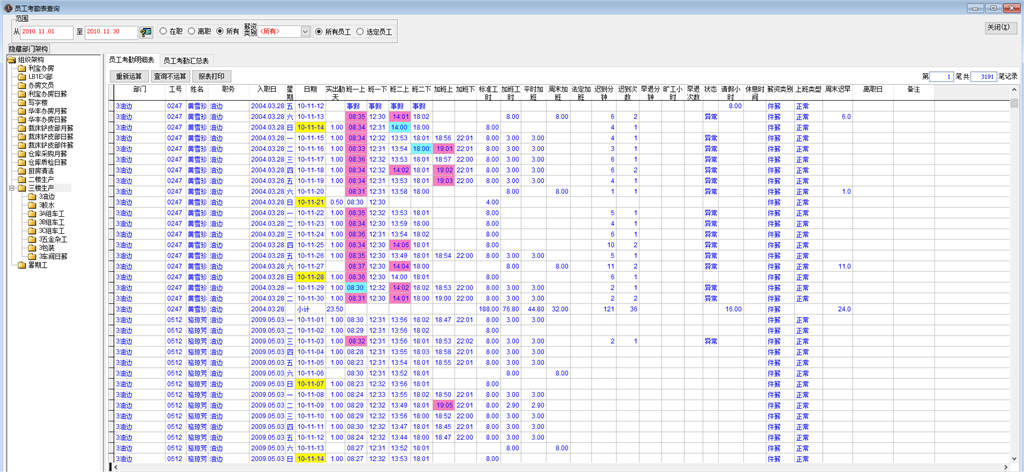The image size is (1024, 472).
Task: Click the vertical scrollbar up arrow
Action: click(x=1014, y=88)
